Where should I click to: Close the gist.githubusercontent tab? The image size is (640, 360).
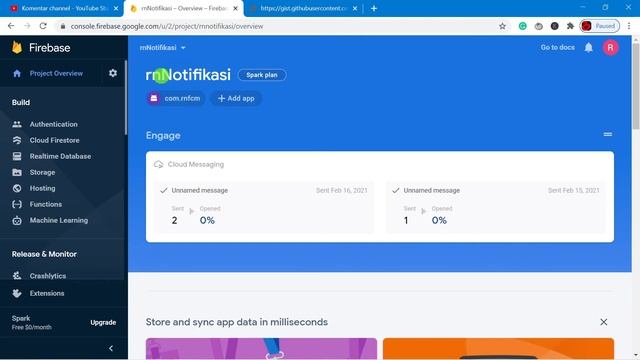355,8
